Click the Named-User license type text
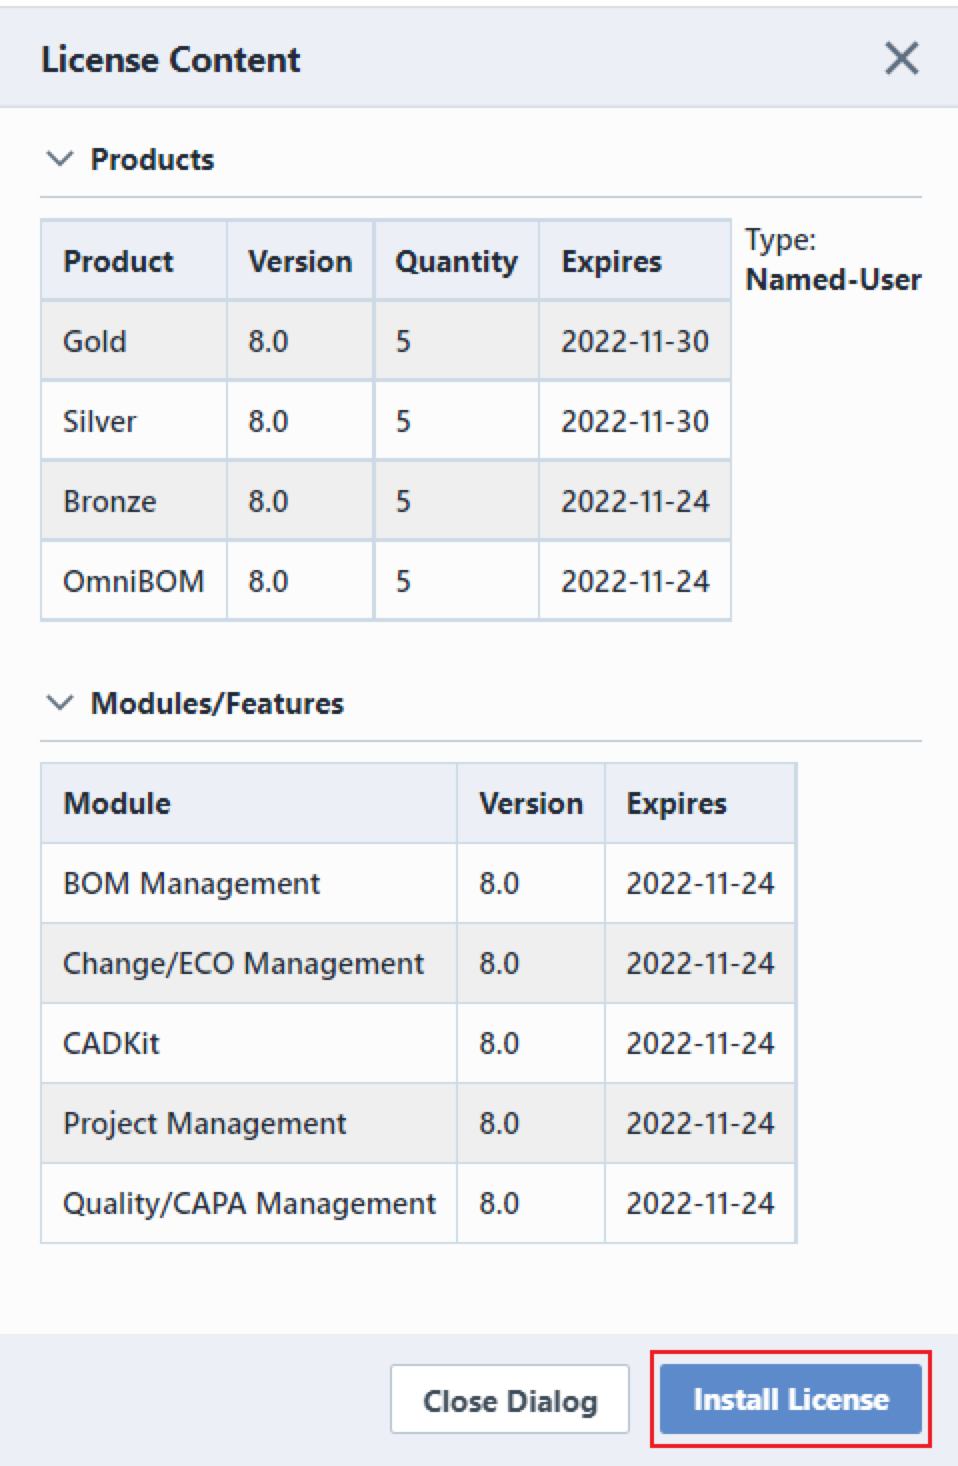The height and width of the screenshot is (1466, 958). [834, 279]
